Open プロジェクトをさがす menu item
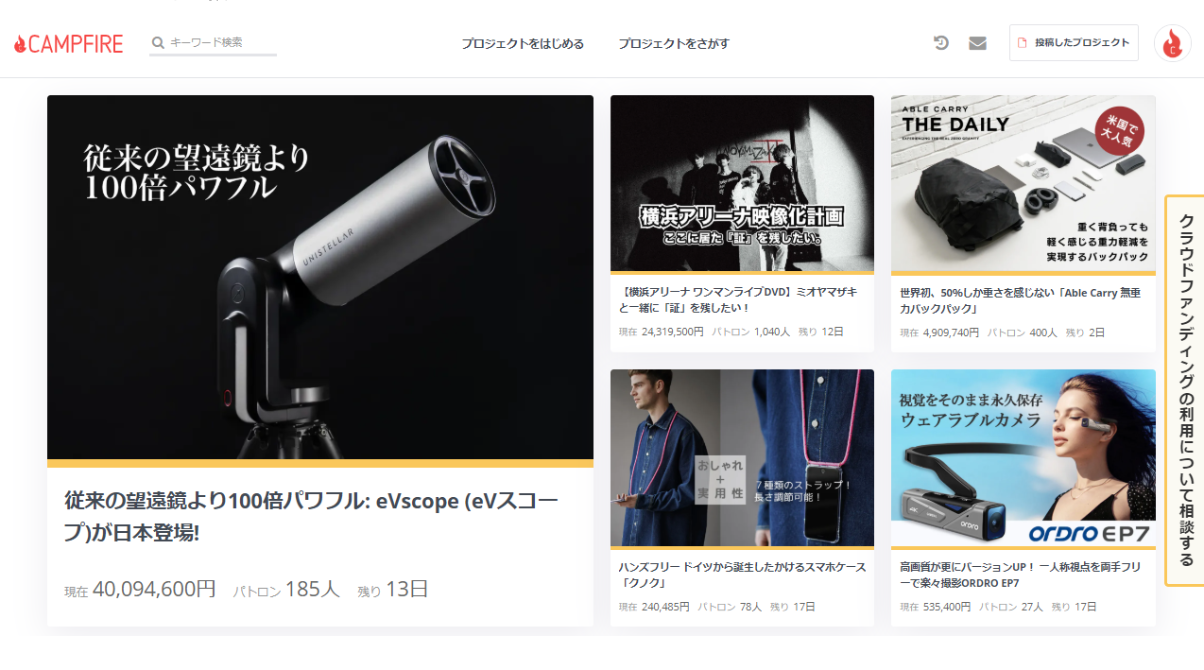 [674, 44]
